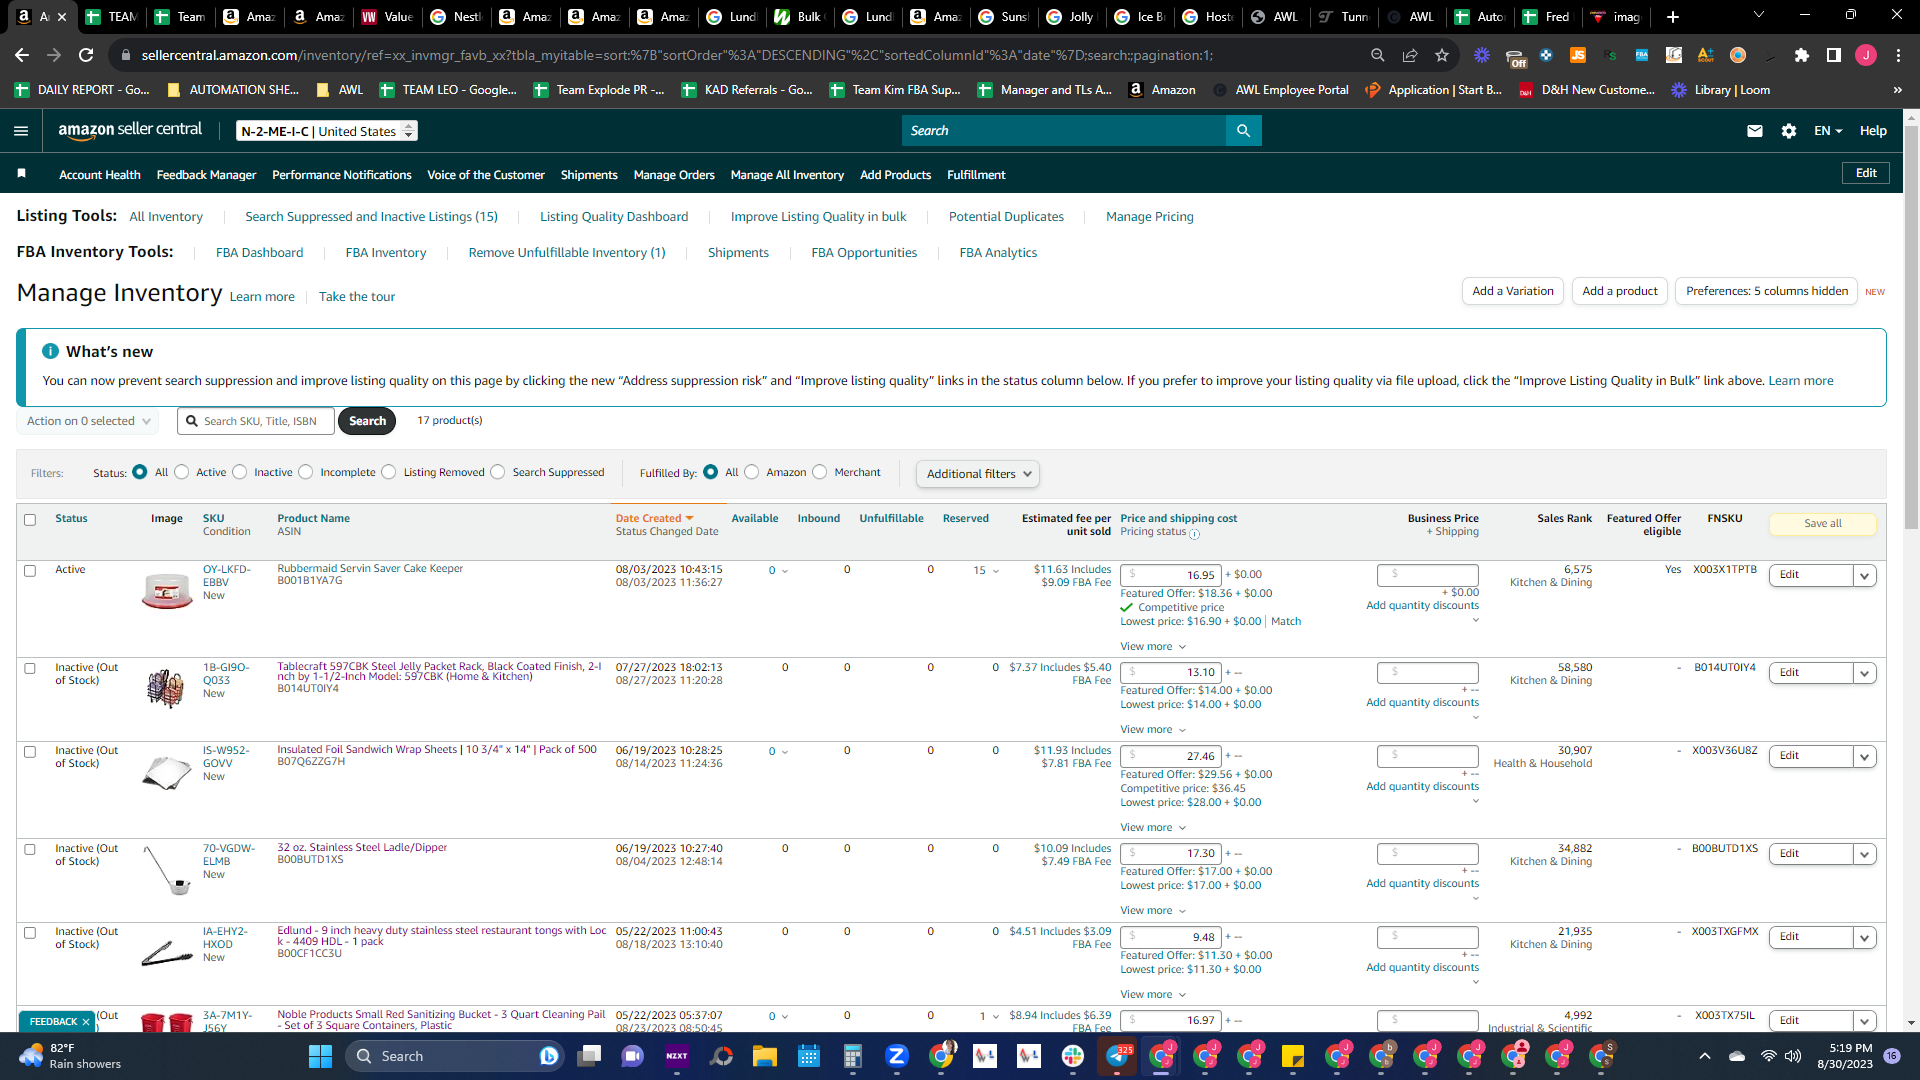Screen dimensions: 1920x1080
Task: Reload the page with the refresh icon
Action: [86, 55]
